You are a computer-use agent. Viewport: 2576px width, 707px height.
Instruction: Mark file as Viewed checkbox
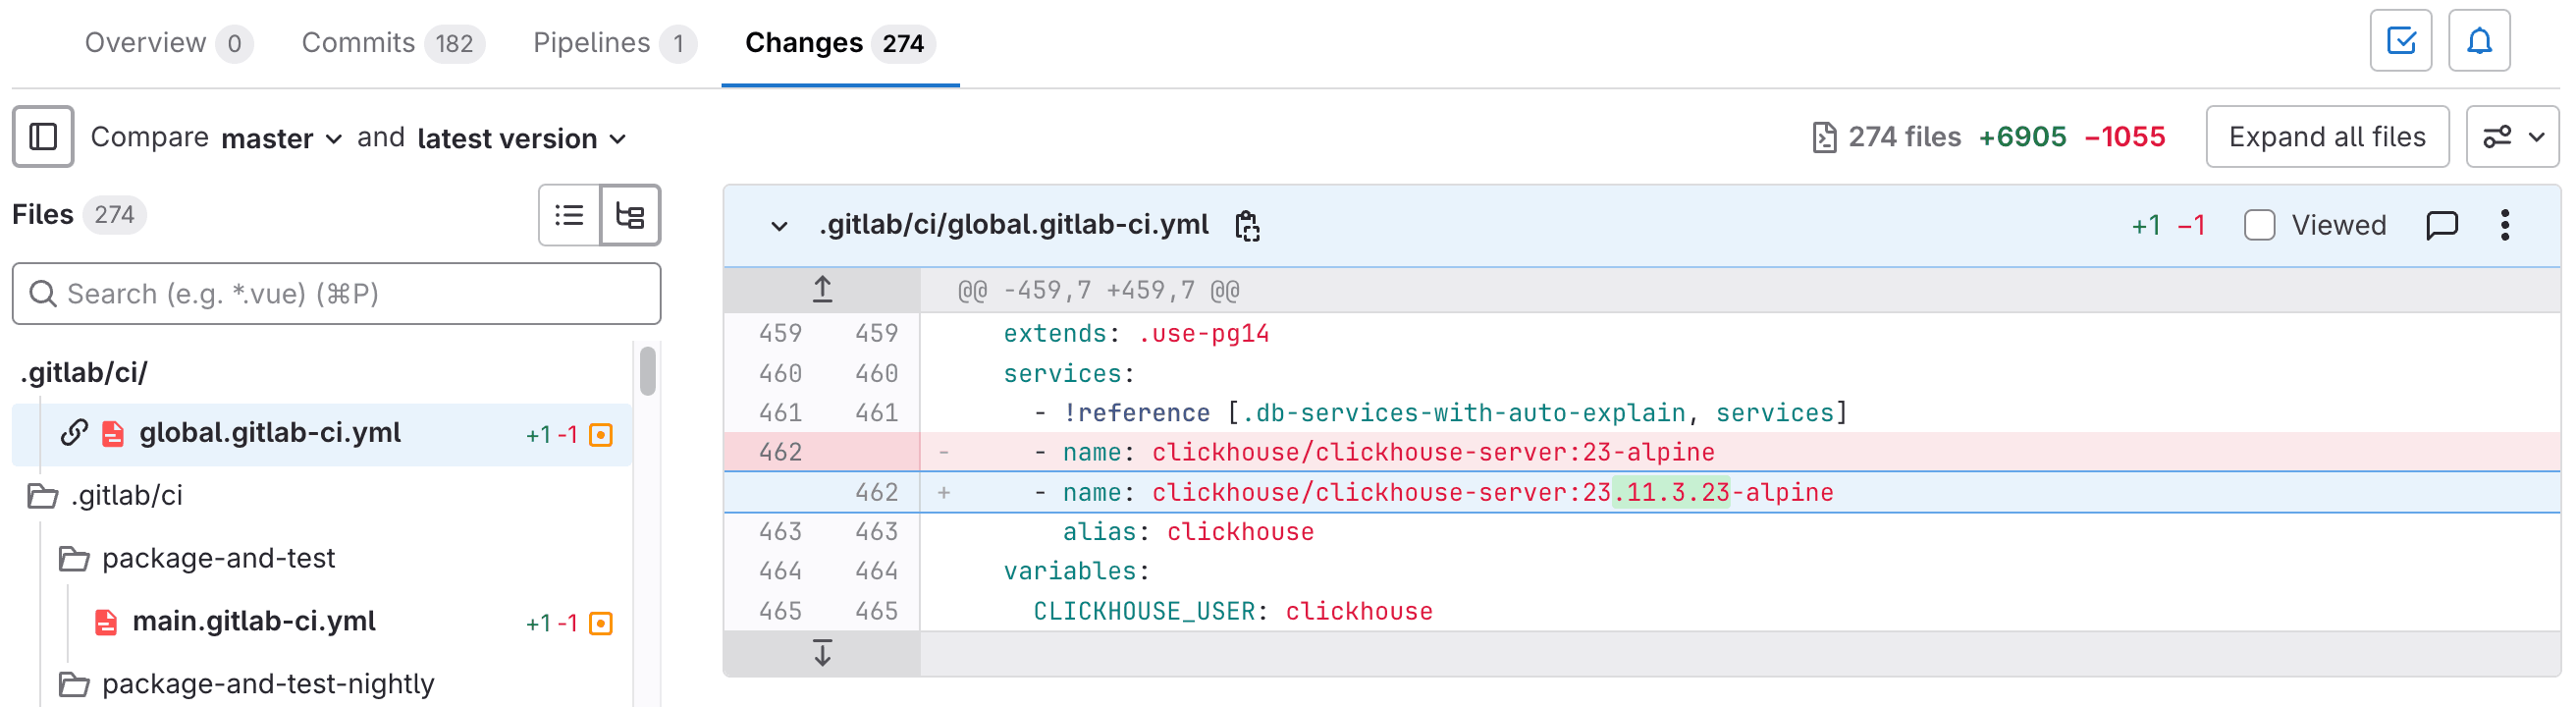[x=2259, y=225]
